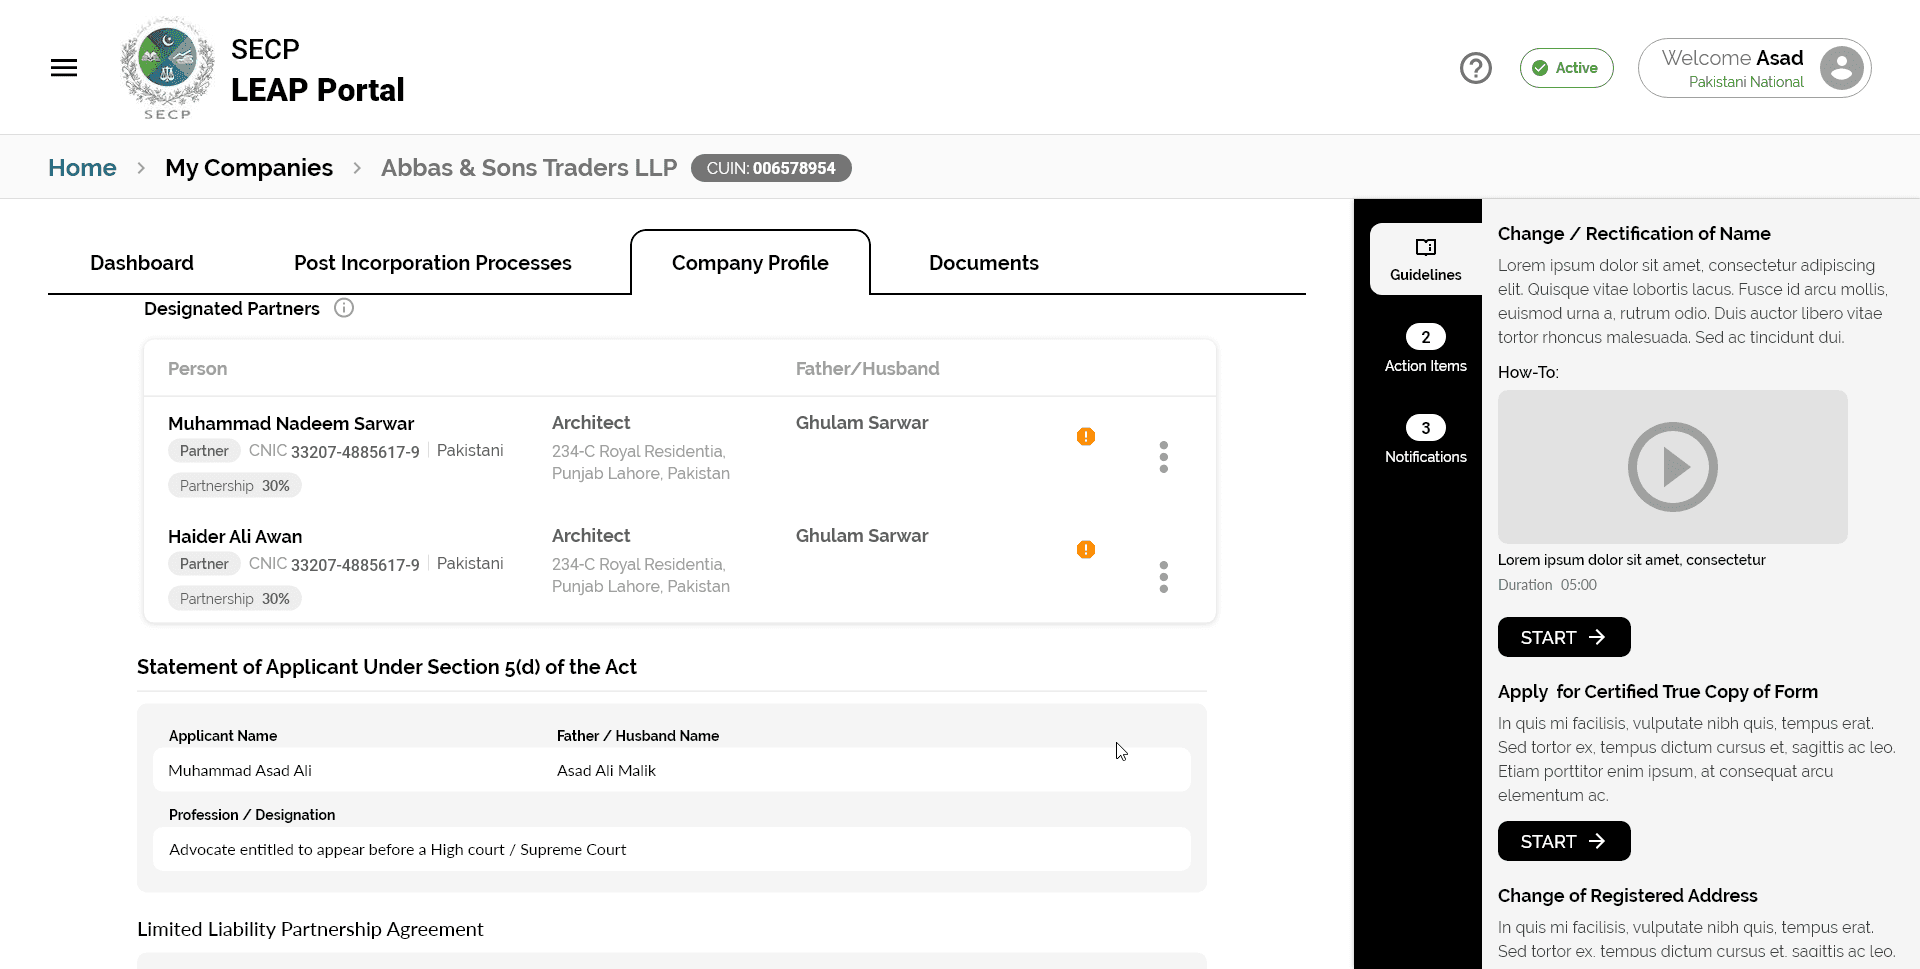The width and height of the screenshot is (1920, 969).
Task: Click the Home breadcrumb link
Action: coord(81,167)
